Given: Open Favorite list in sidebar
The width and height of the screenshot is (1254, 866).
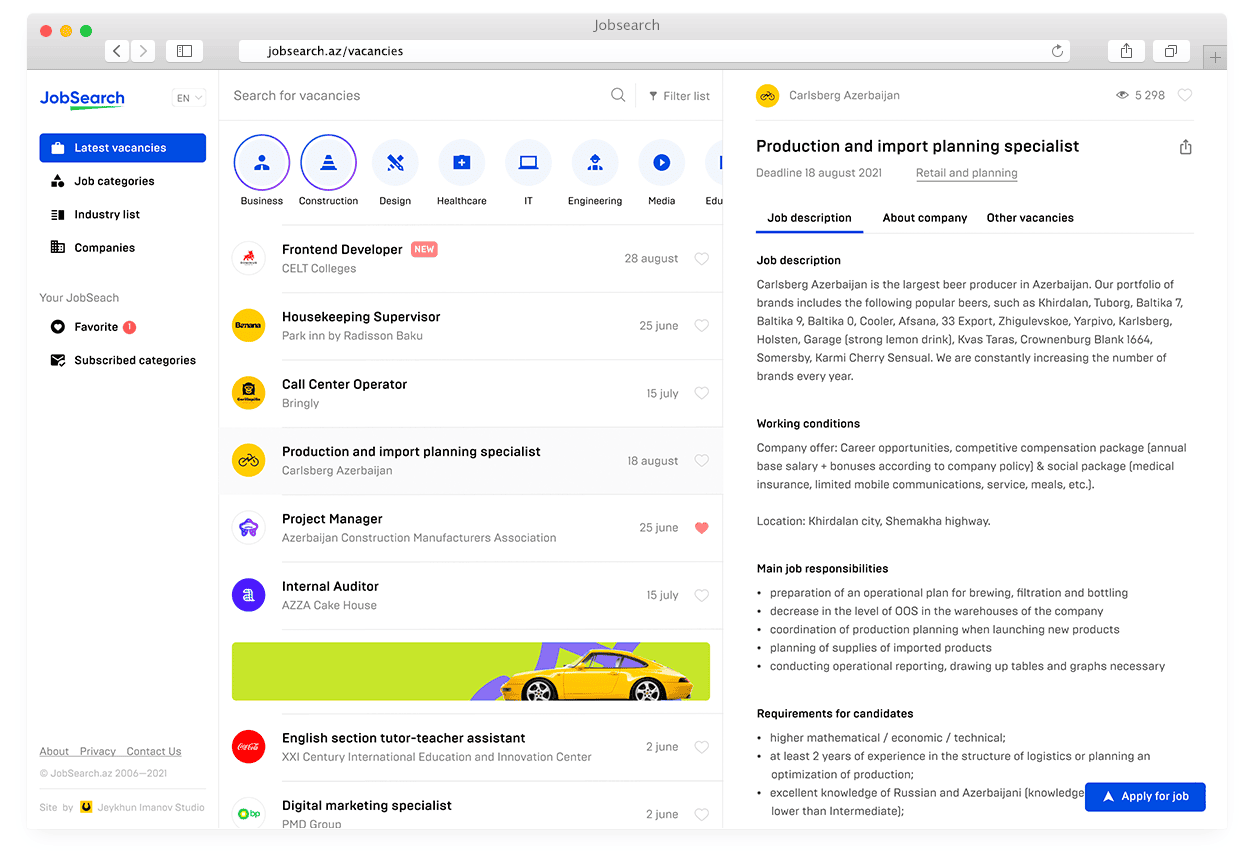Looking at the screenshot, I should (x=93, y=327).
